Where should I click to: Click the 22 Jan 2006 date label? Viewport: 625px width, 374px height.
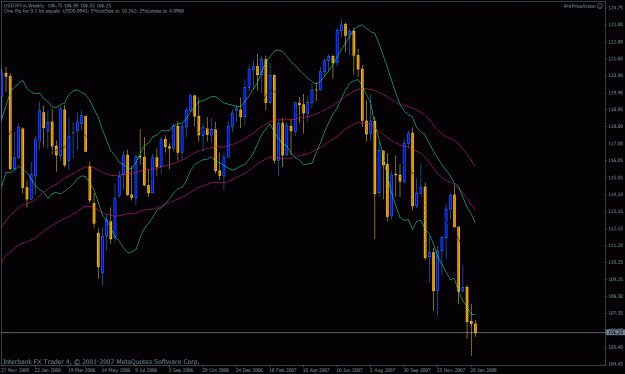[x=48, y=370]
